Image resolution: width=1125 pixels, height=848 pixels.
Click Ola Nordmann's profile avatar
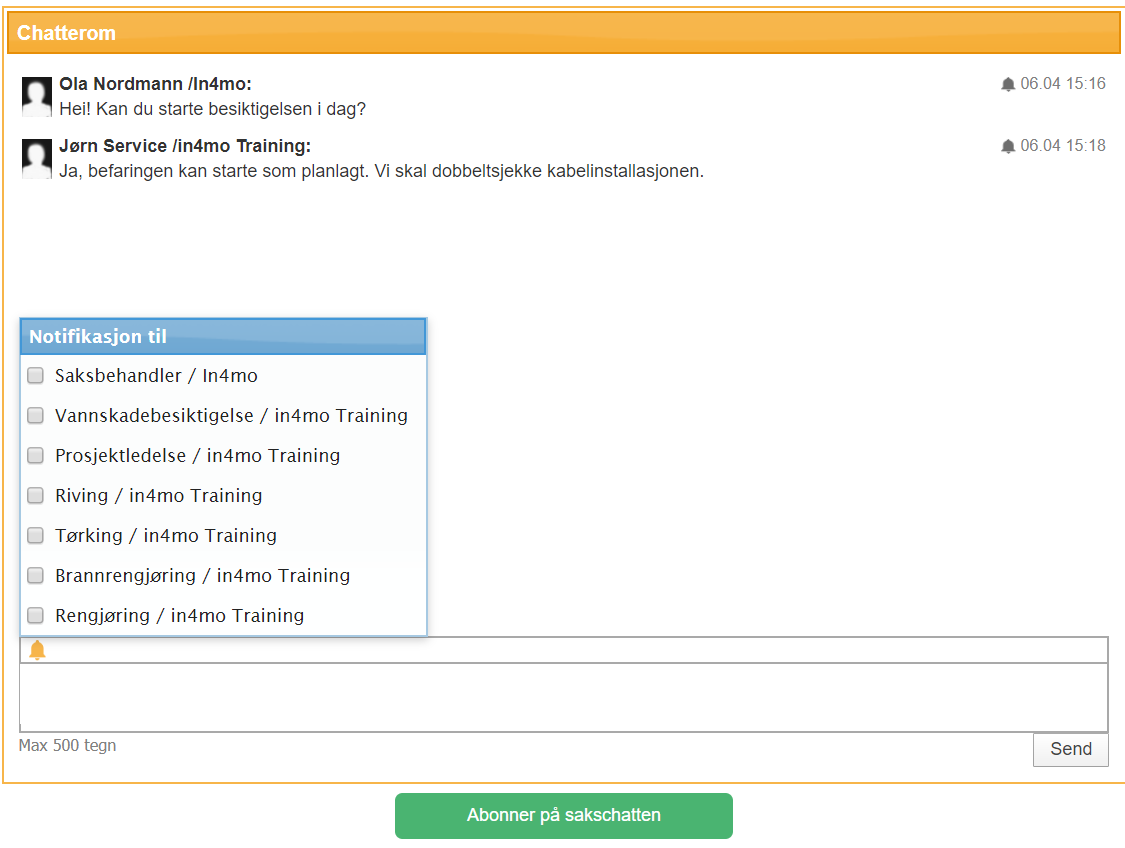click(x=37, y=96)
